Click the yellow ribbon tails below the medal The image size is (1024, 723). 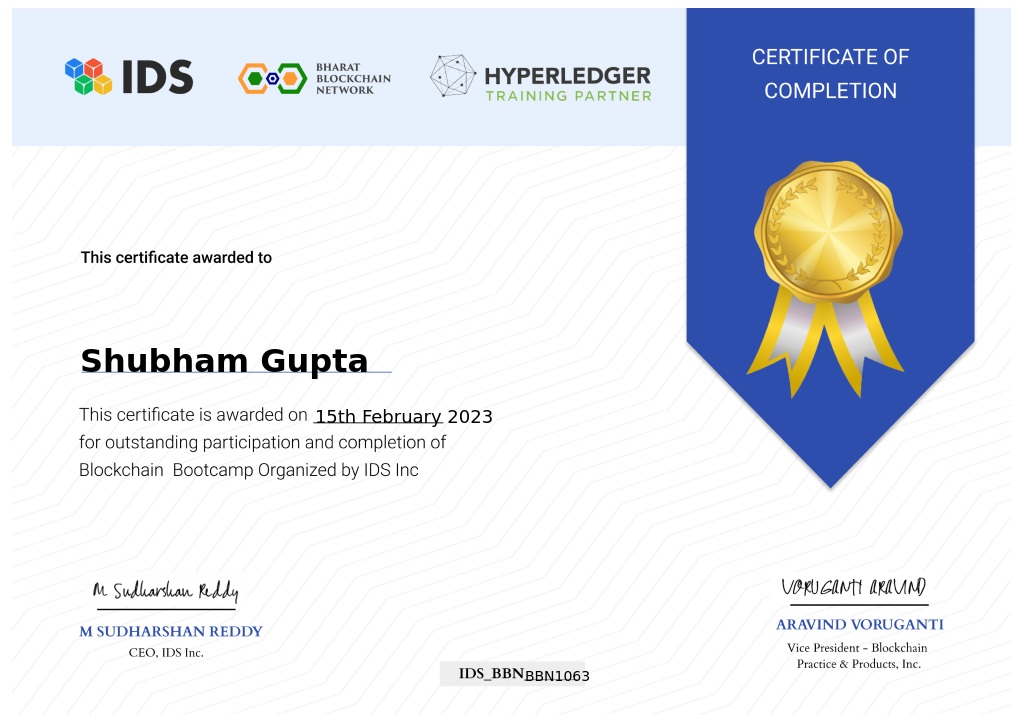828,345
